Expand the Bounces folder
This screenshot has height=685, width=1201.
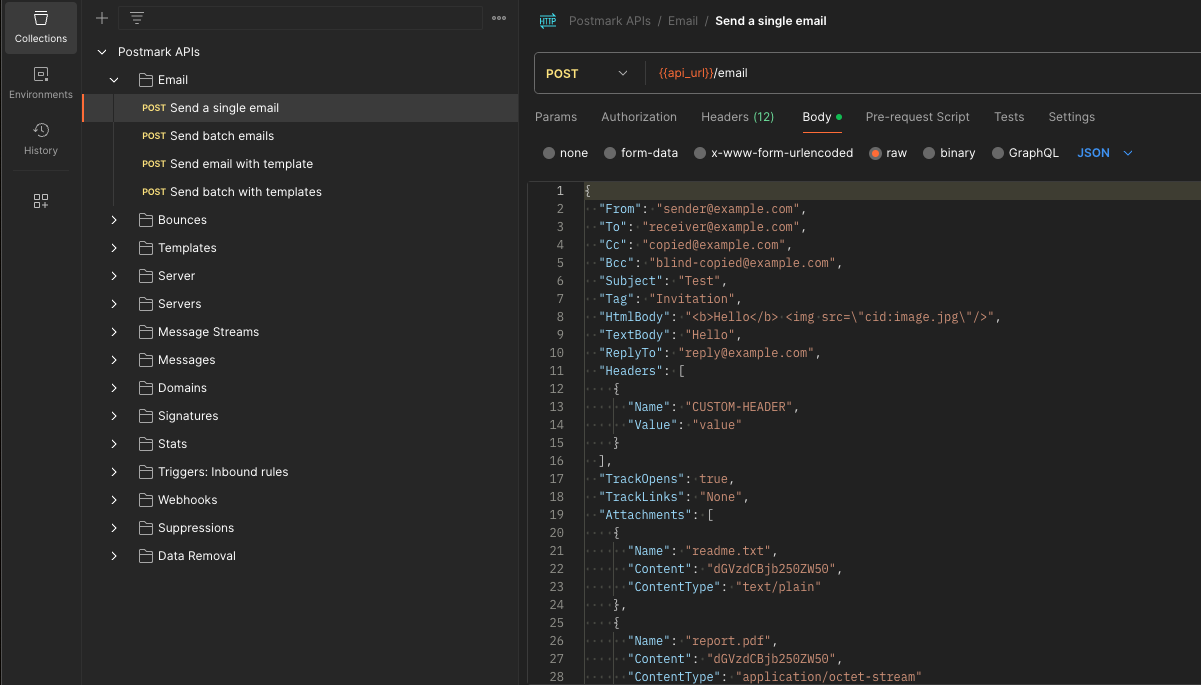114,220
